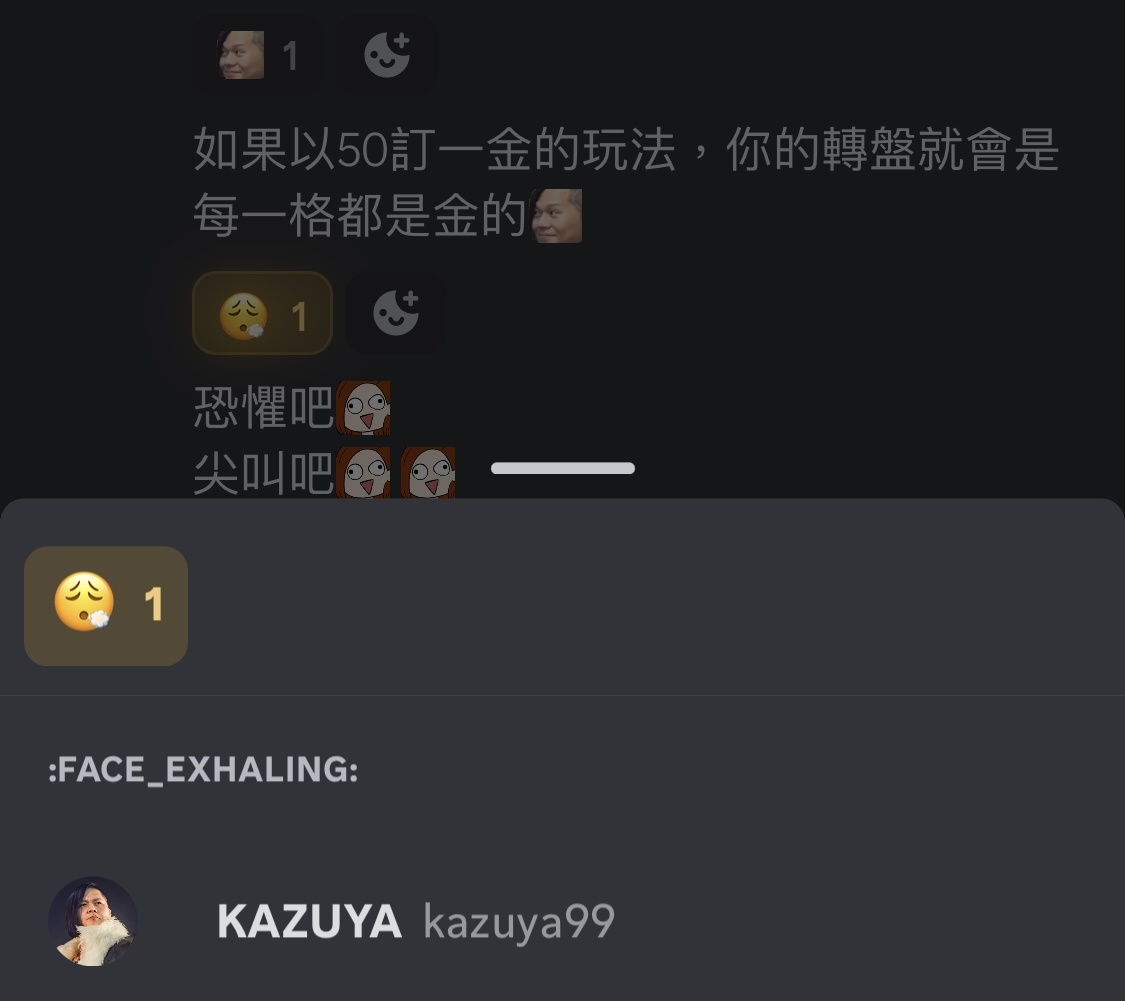Select the face exhaling tab in reactions sheet

pos(106,606)
